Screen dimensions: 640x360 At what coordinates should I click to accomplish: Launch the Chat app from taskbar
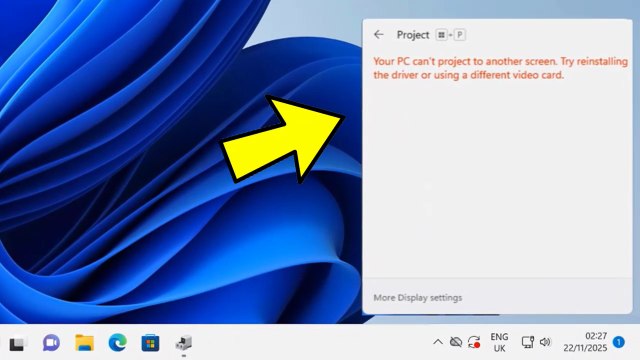click(51, 343)
